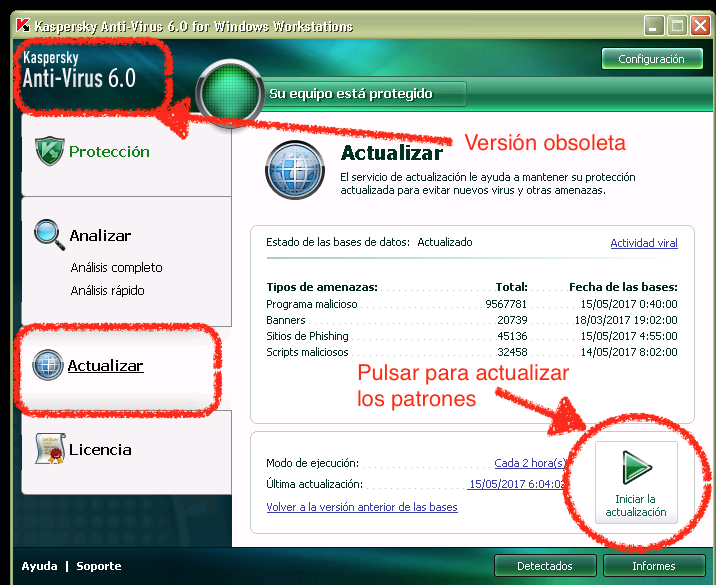
Task: Click the date 14/05/2017 8:02:00
Action: click(x=629, y=352)
